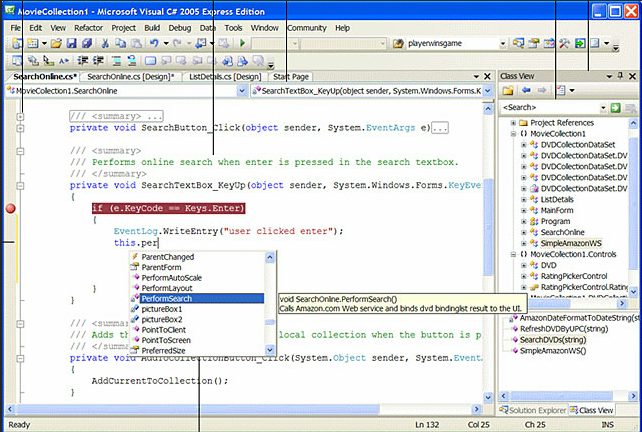Toggle the breakpoint on the KeyCode line

pyautogui.click(x=11, y=208)
